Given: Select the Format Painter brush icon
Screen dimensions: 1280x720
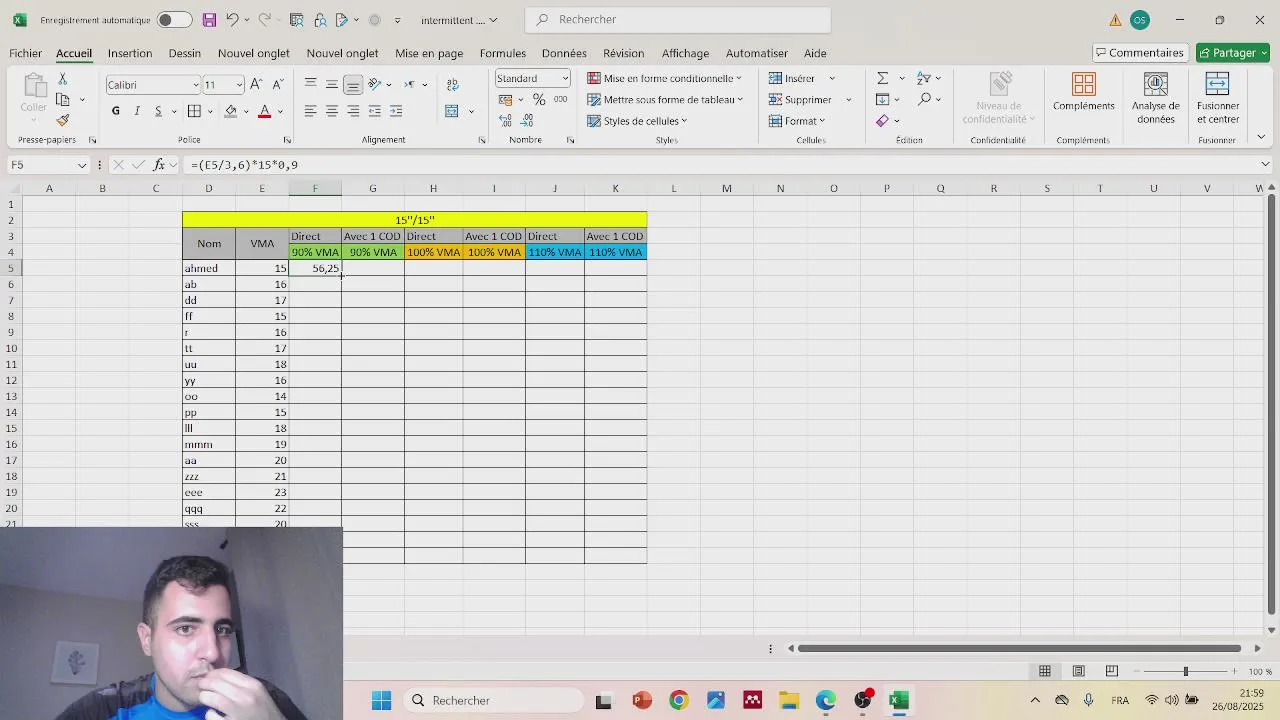Looking at the screenshot, I should coord(62,120).
